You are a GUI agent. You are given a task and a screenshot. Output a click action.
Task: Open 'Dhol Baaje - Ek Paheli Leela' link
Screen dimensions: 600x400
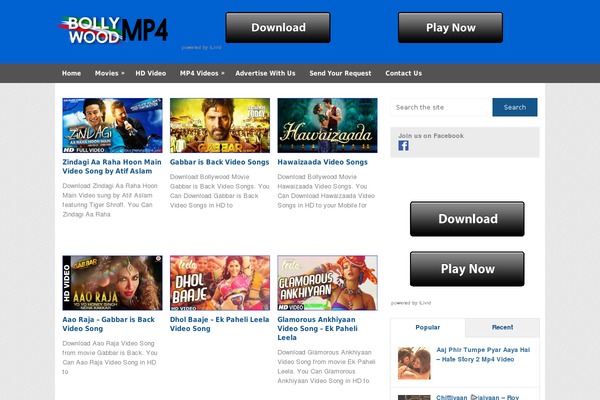tap(219, 324)
